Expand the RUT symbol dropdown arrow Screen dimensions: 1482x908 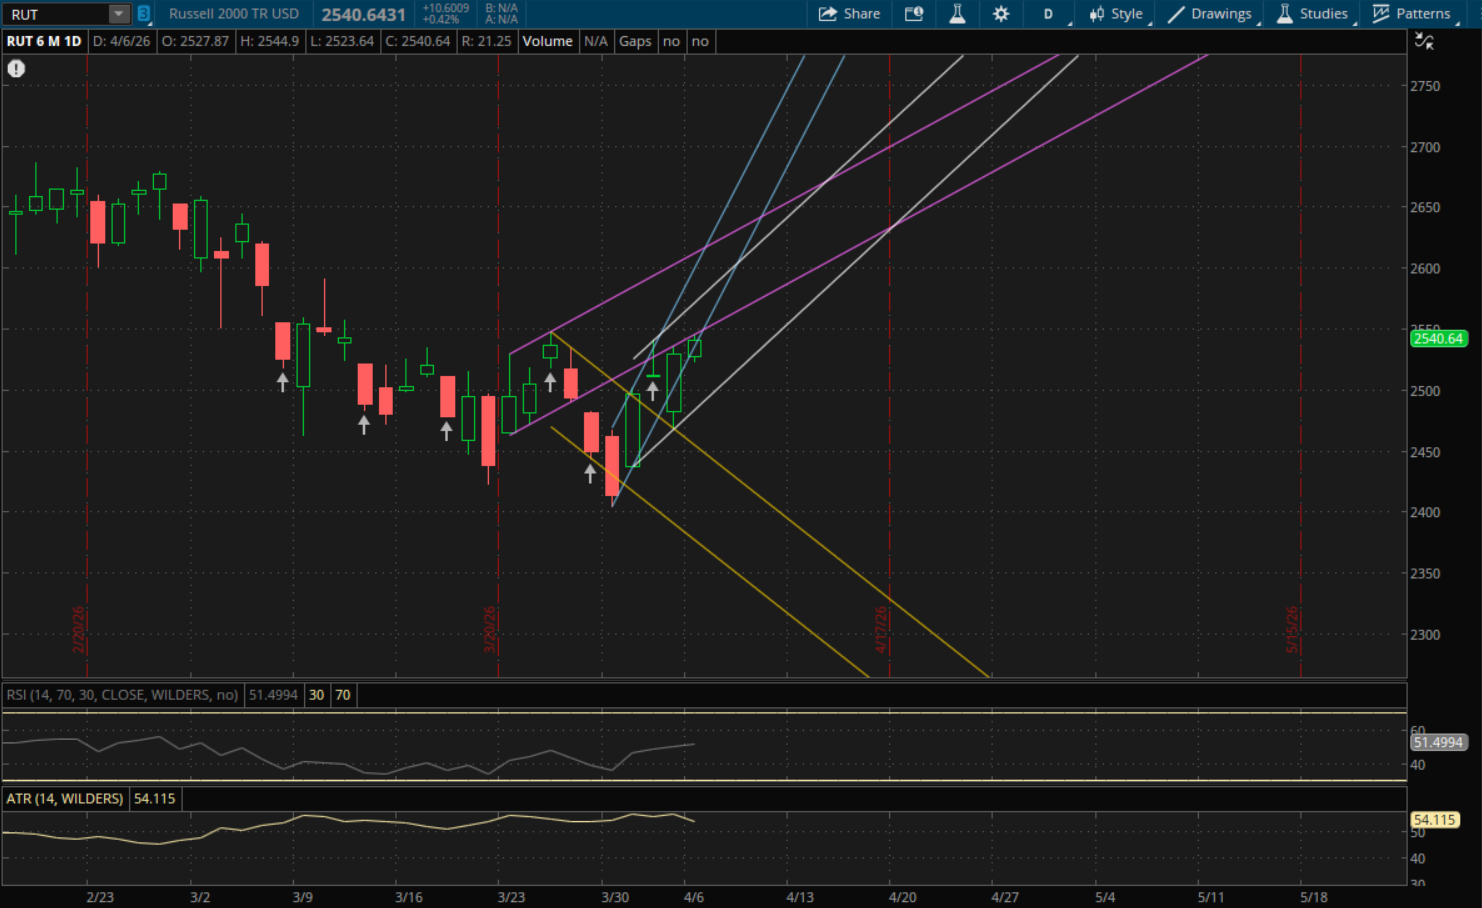[119, 14]
